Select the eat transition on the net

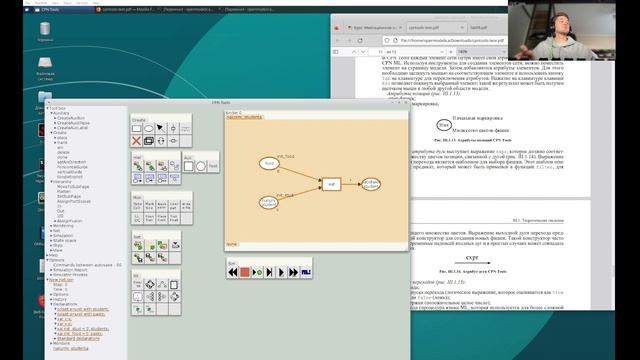331,184
